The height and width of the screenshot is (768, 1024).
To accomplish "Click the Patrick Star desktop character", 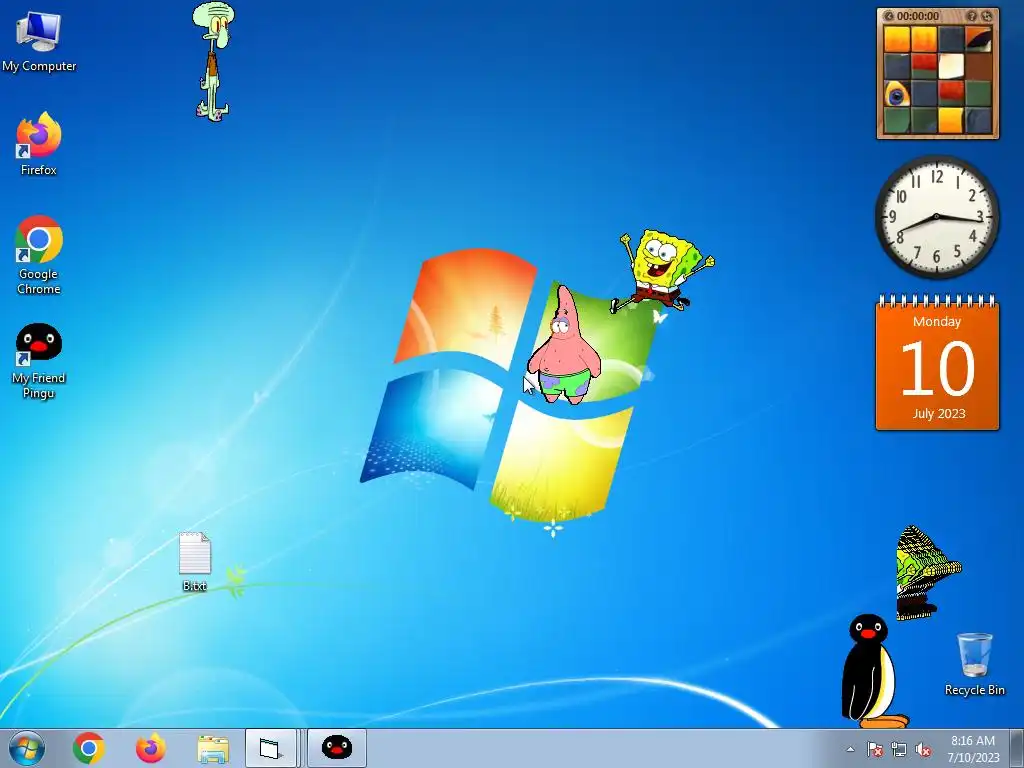I will (564, 344).
